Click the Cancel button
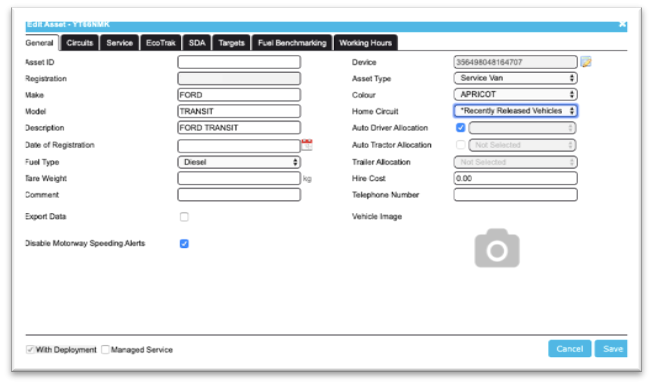The width and height of the screenshot is (652, 385). (570, 349)
